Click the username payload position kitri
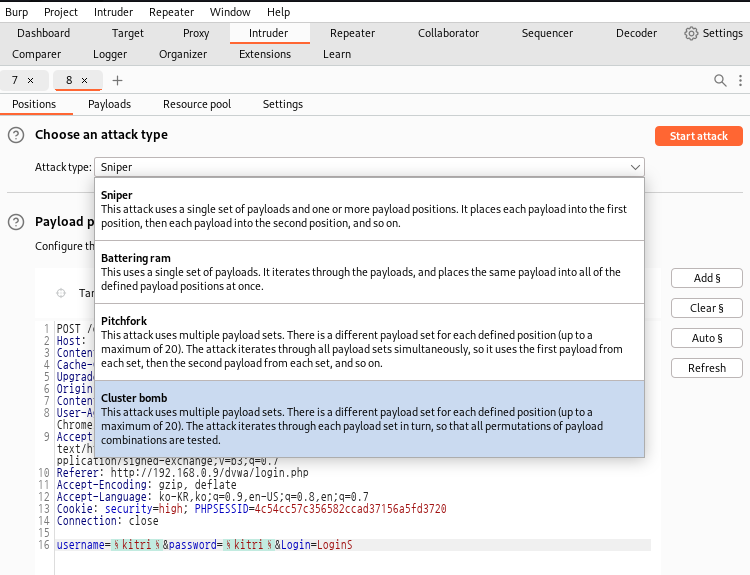 coord(137,545)
